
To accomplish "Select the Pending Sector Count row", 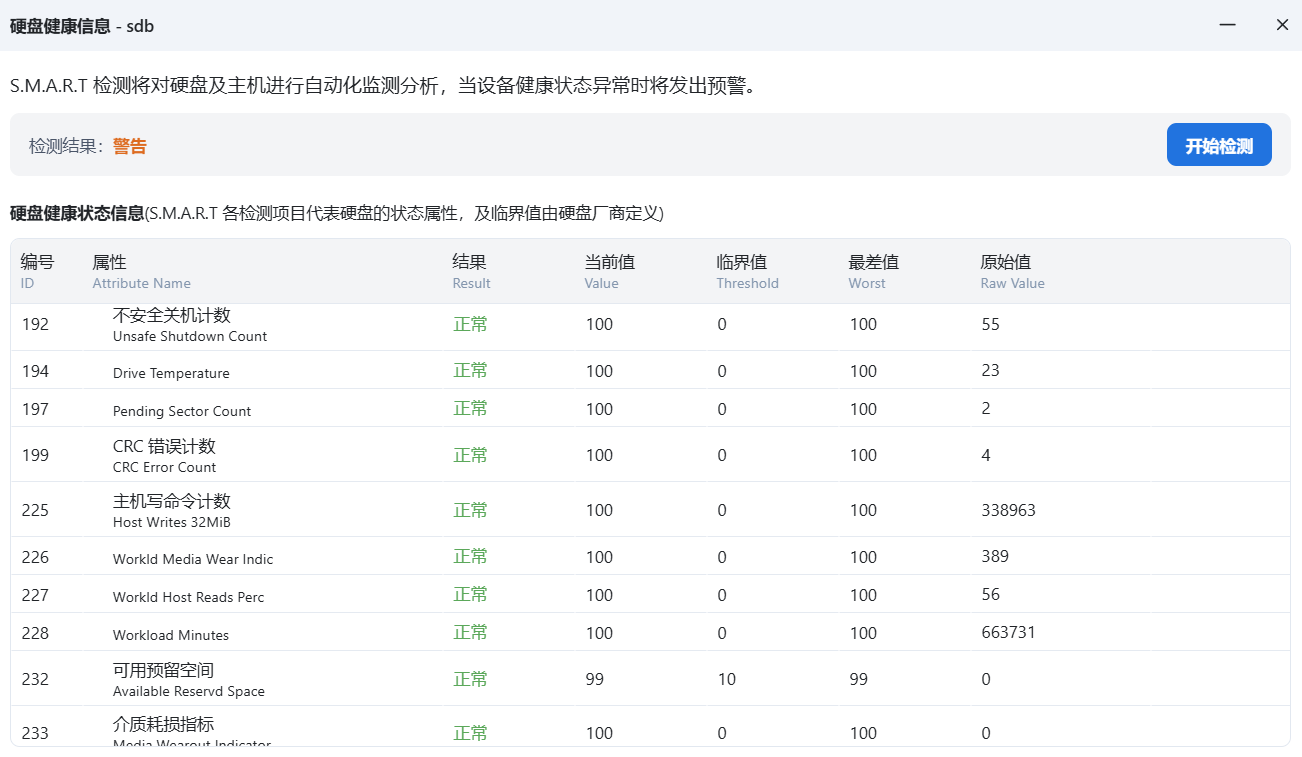I will (181, 410).
